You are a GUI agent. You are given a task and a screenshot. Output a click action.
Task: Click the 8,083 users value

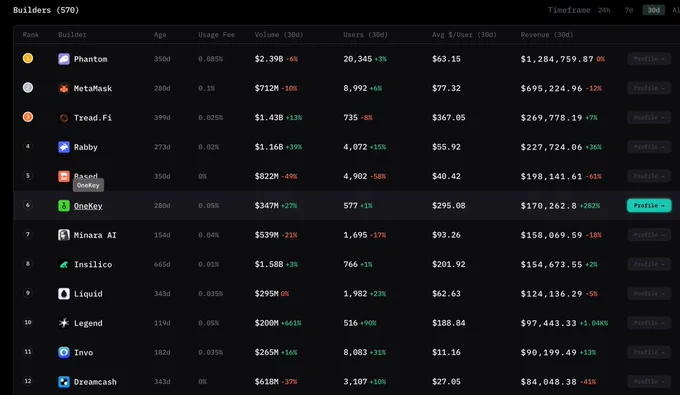point(355,353)
